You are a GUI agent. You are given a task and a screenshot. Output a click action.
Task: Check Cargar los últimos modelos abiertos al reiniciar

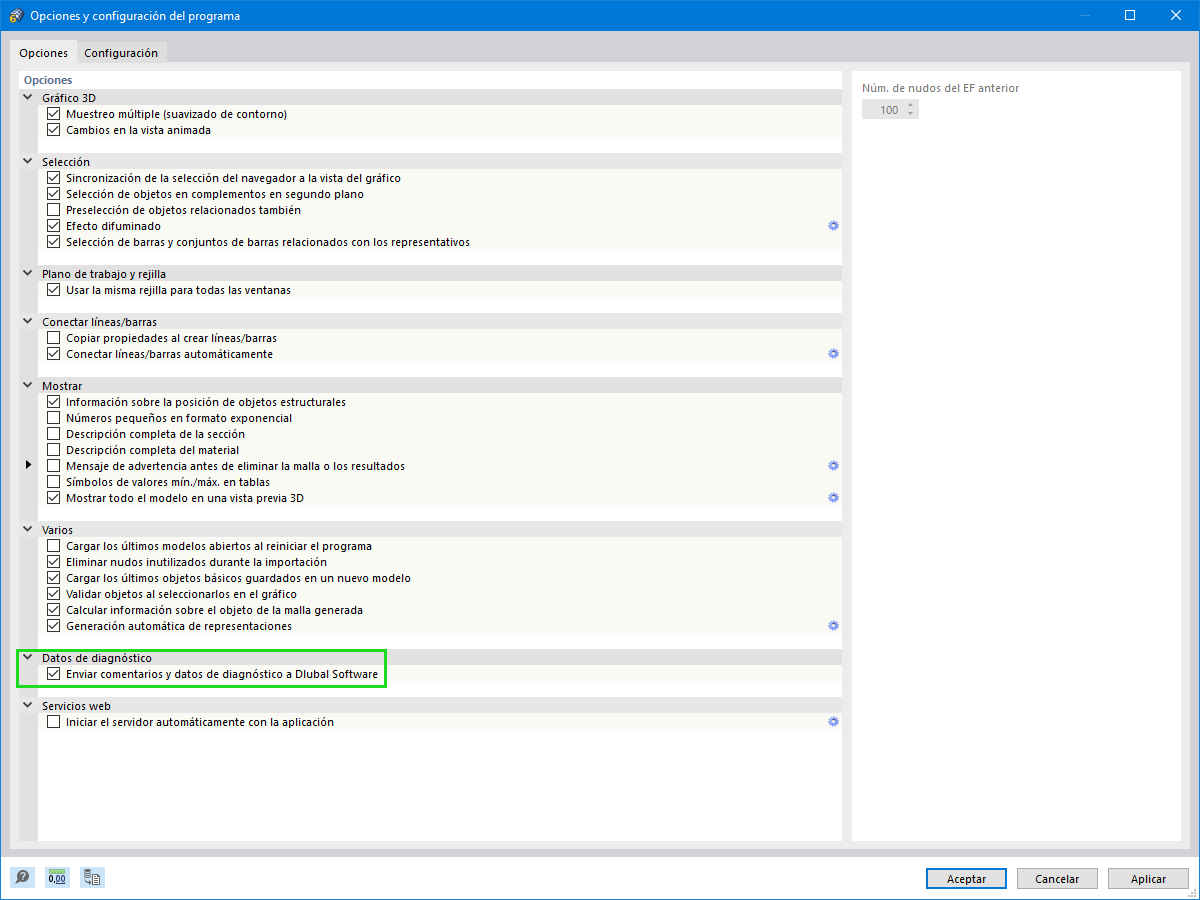pyautogui.click(x=54, y=546)
